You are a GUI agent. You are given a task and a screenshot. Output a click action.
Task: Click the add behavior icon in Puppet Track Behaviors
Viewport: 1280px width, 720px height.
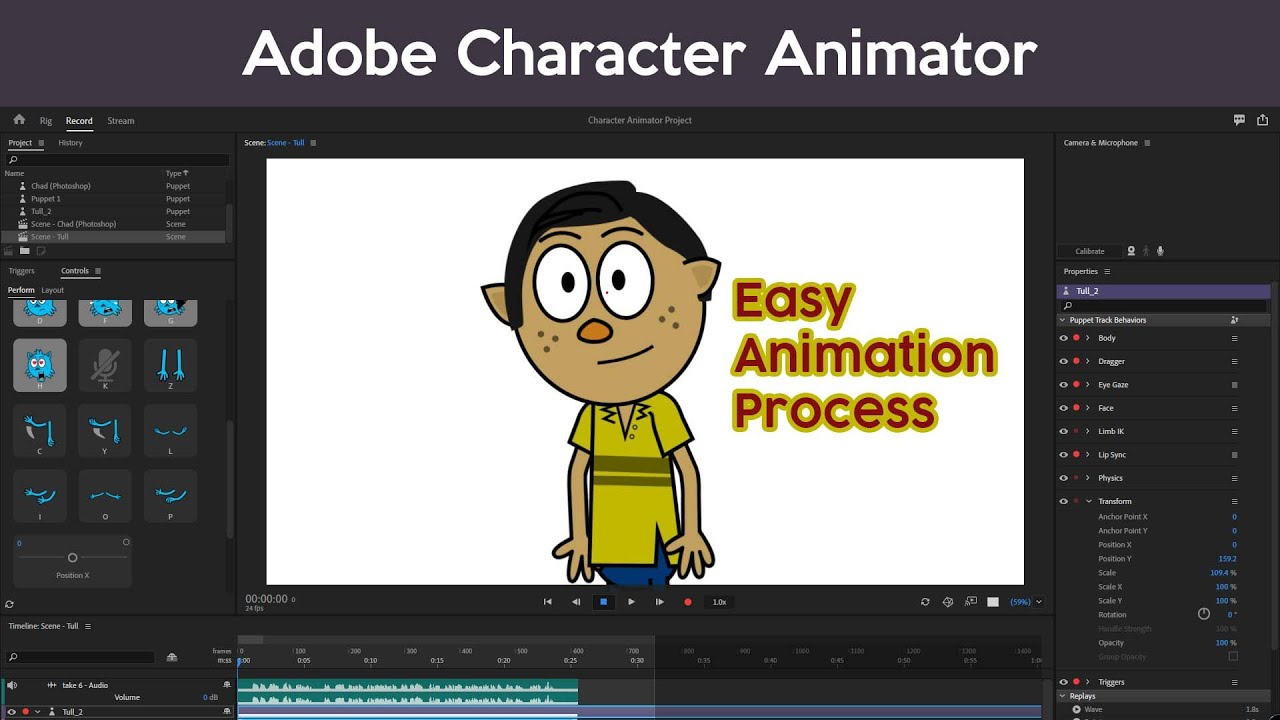click(1235, 320)
